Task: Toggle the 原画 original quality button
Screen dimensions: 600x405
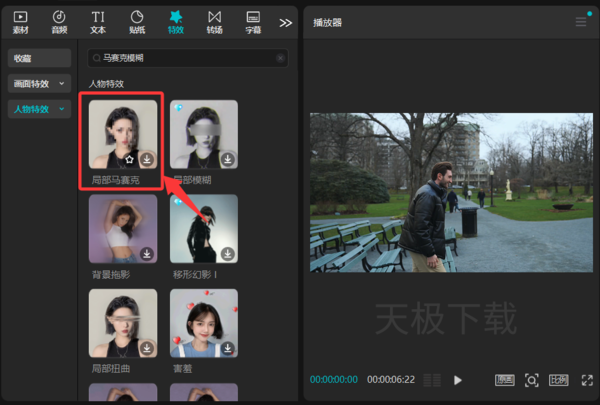Action: point(505,380)
